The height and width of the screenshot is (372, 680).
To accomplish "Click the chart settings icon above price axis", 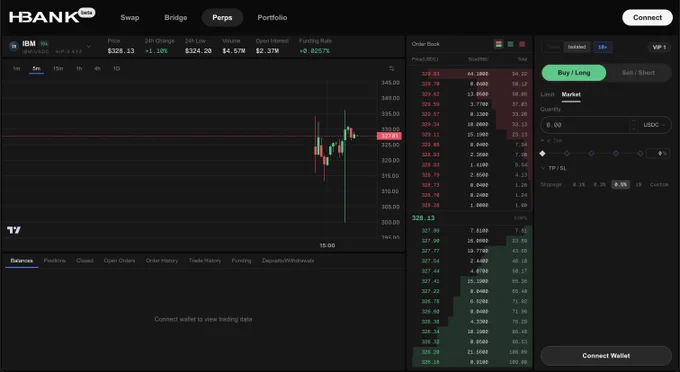I will [x=392, y=69].
